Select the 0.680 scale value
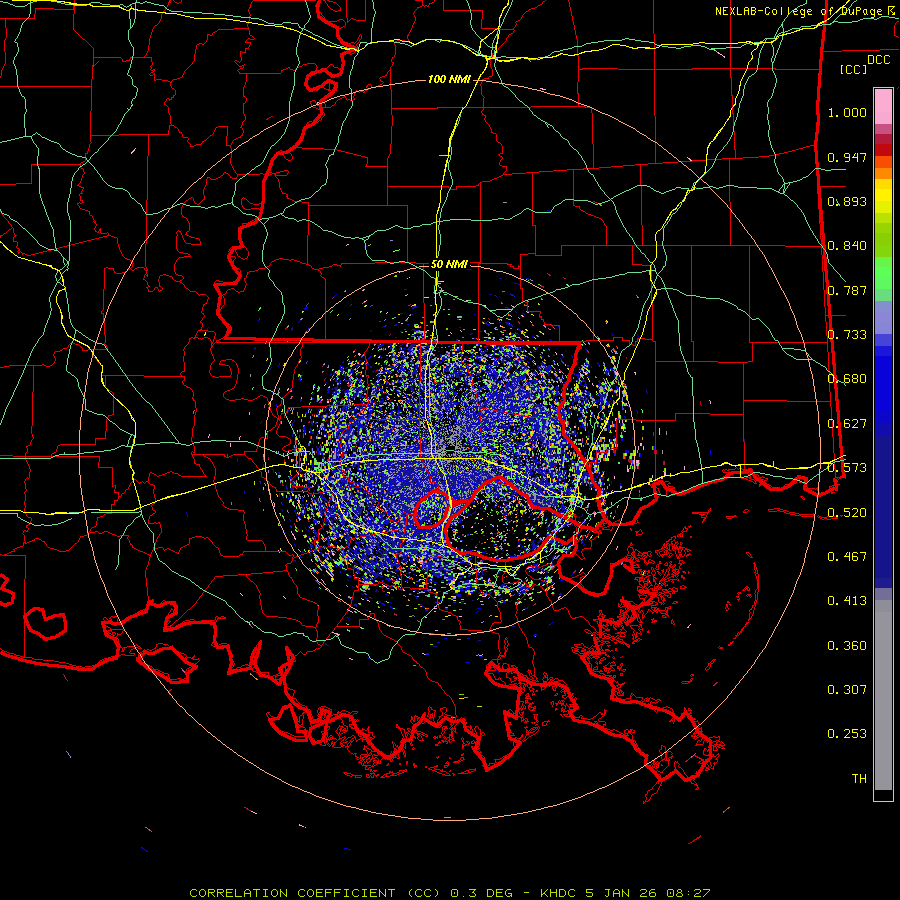The height and width of the screenshot is (900, 900). (847, 379)
